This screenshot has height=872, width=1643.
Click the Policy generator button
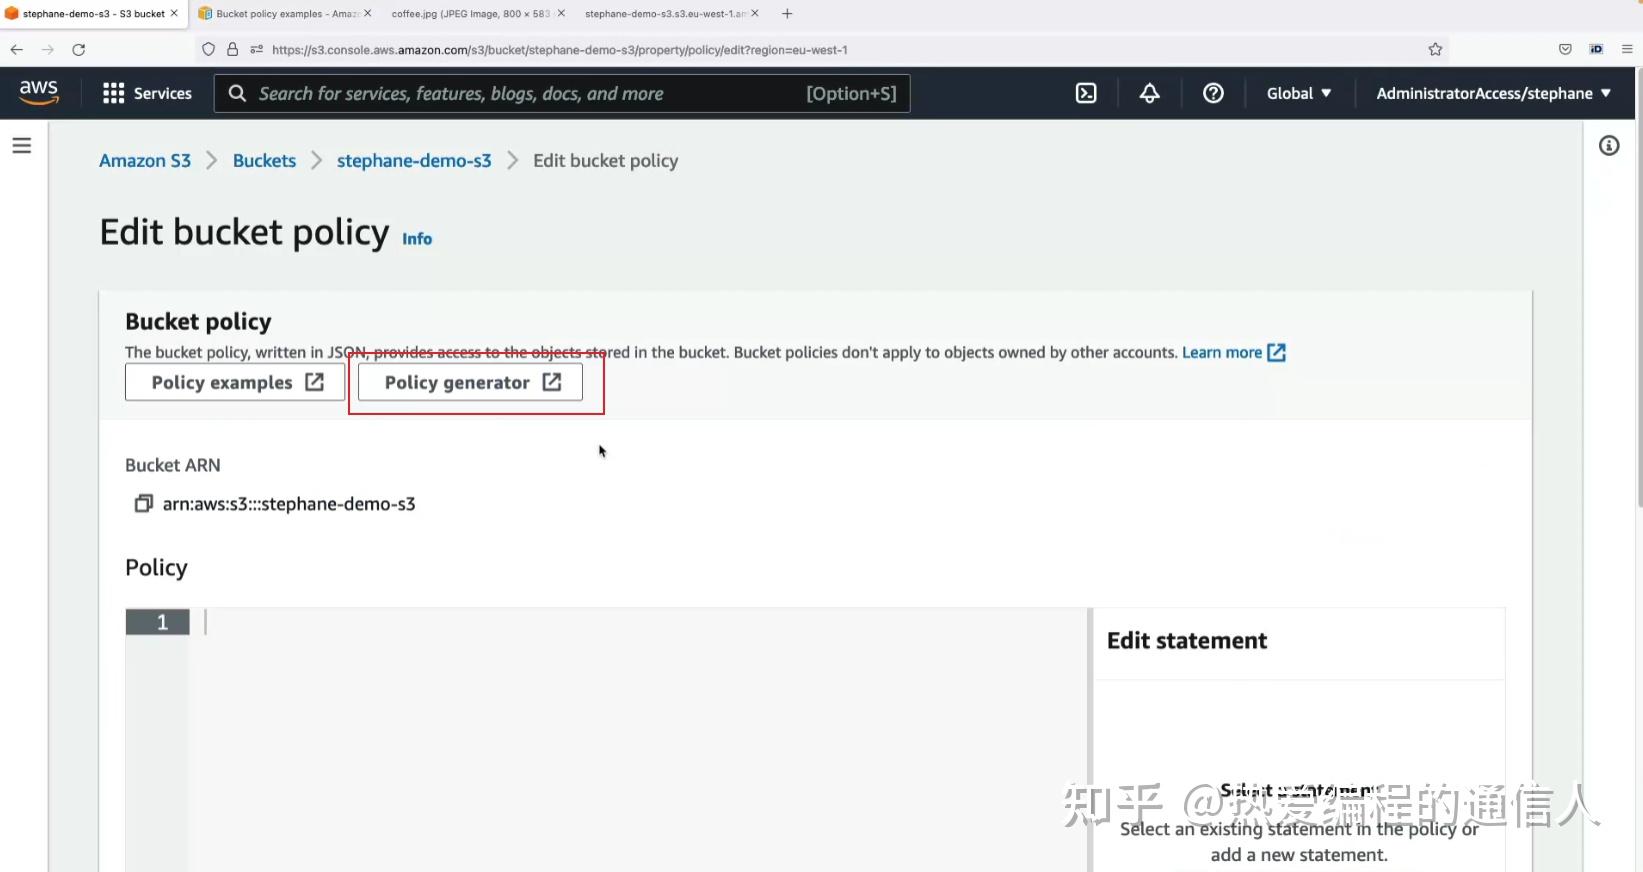coord(470,382)
